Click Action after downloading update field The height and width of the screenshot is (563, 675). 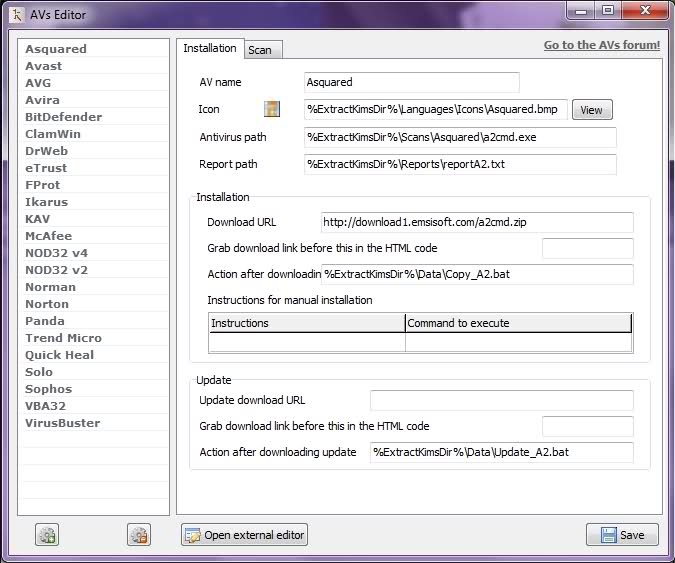tap(502, 452)
